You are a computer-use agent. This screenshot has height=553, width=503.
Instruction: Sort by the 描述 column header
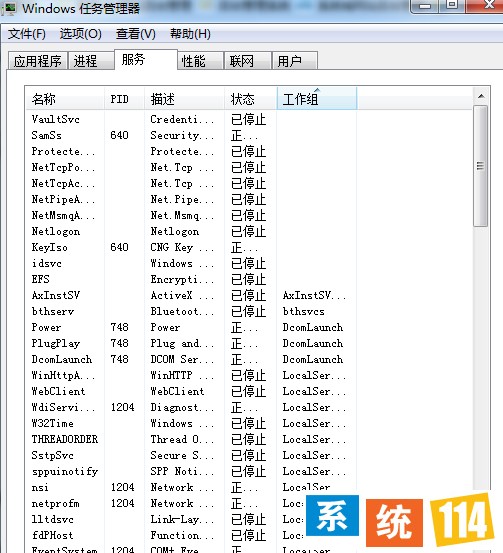click(184, 99)
